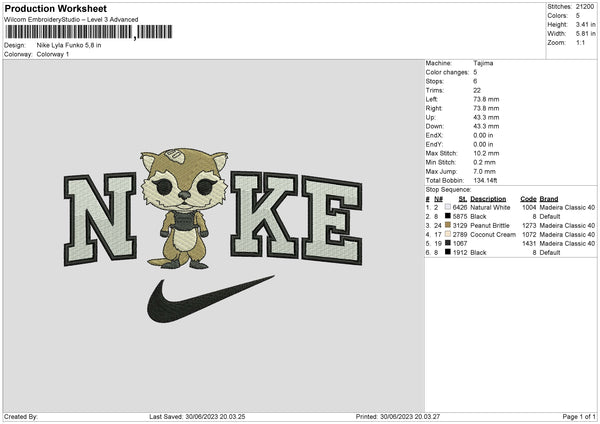
Task: Click the 'Created By:' footer label
Action: point(21,416)
